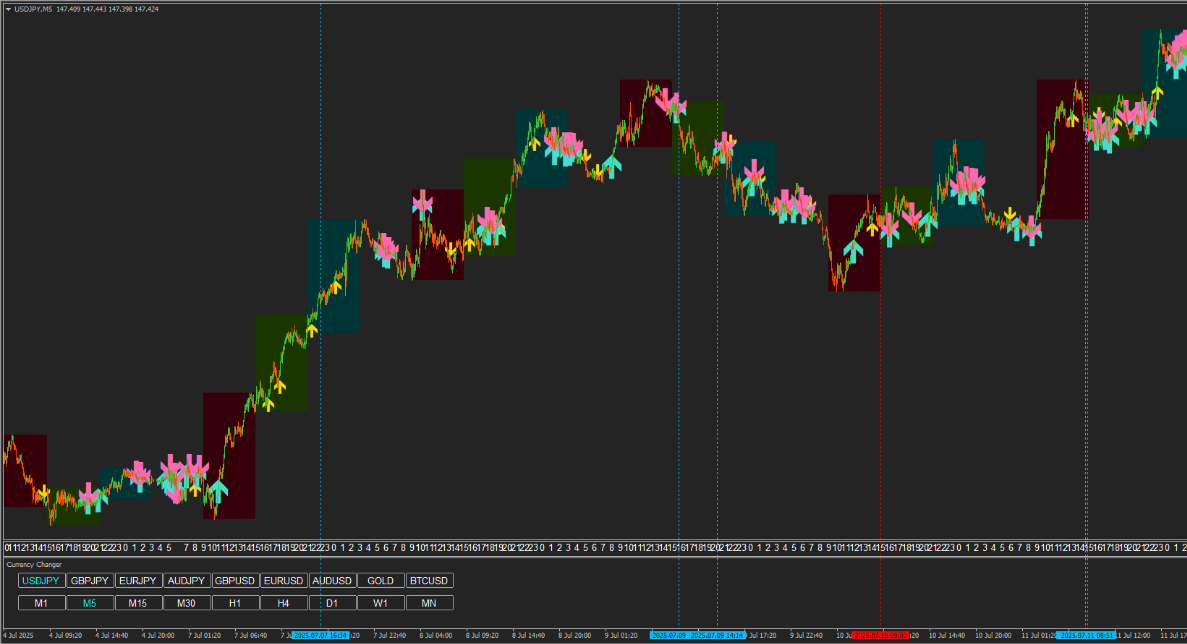The image size is (1187, 644).
Task: Change timeframe to H4
Action: point(283,603)
